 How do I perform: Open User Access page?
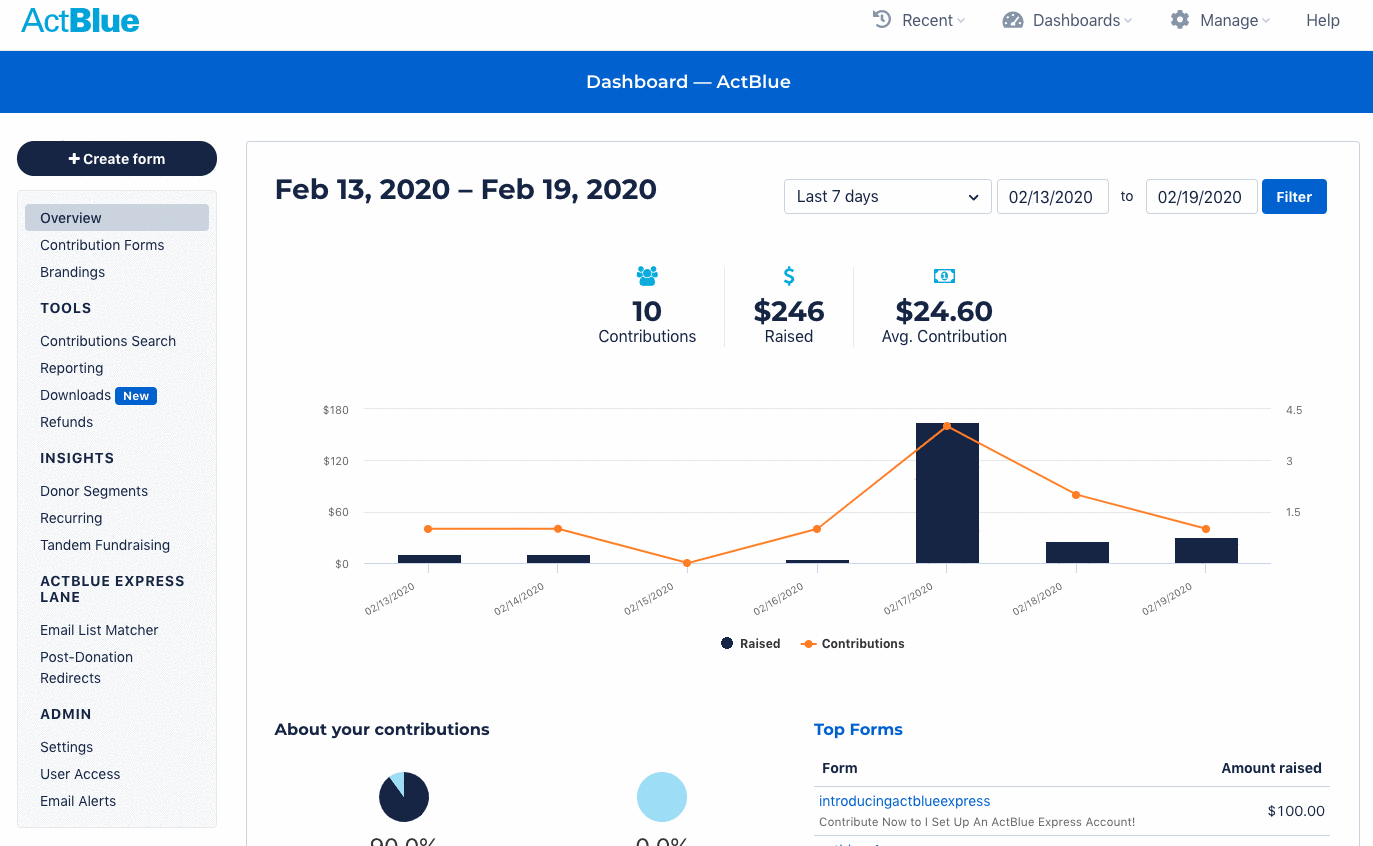point(80,774)
